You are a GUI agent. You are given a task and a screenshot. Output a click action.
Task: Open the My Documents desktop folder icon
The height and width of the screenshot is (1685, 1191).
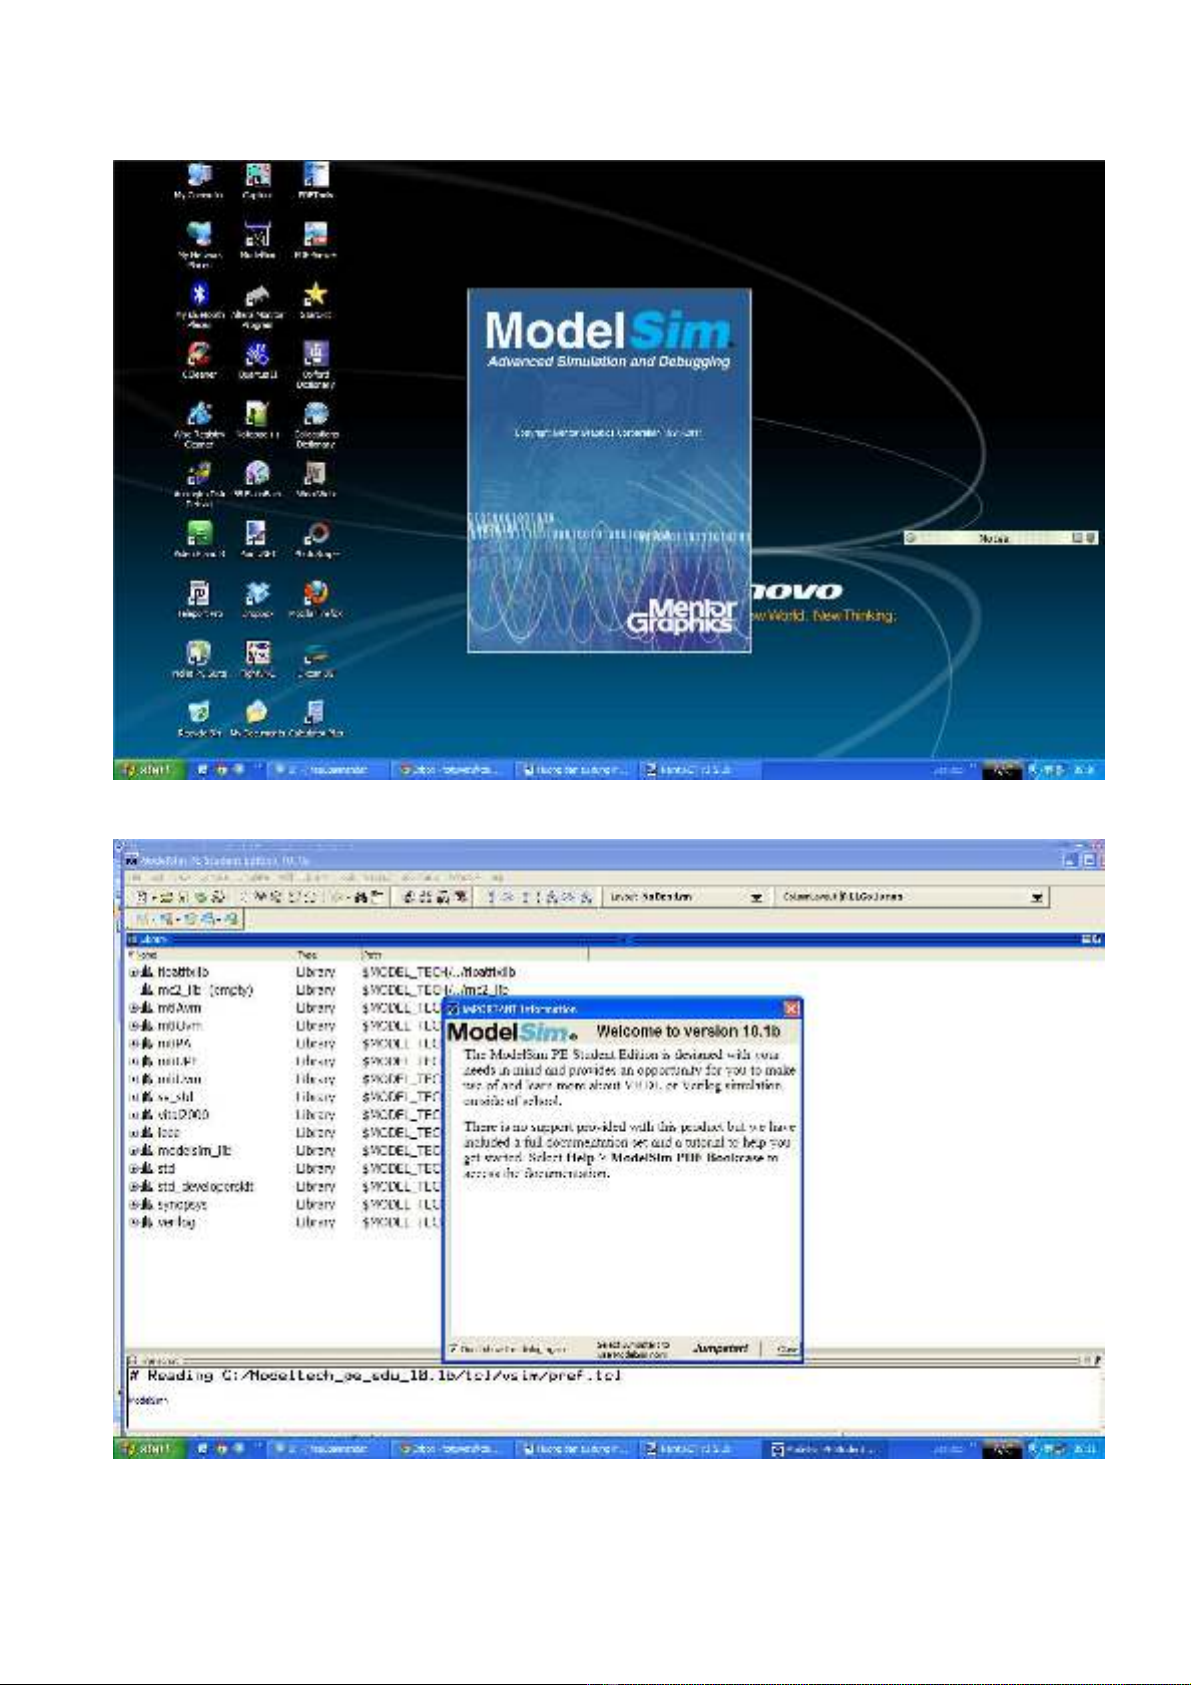tap(257, 718)
